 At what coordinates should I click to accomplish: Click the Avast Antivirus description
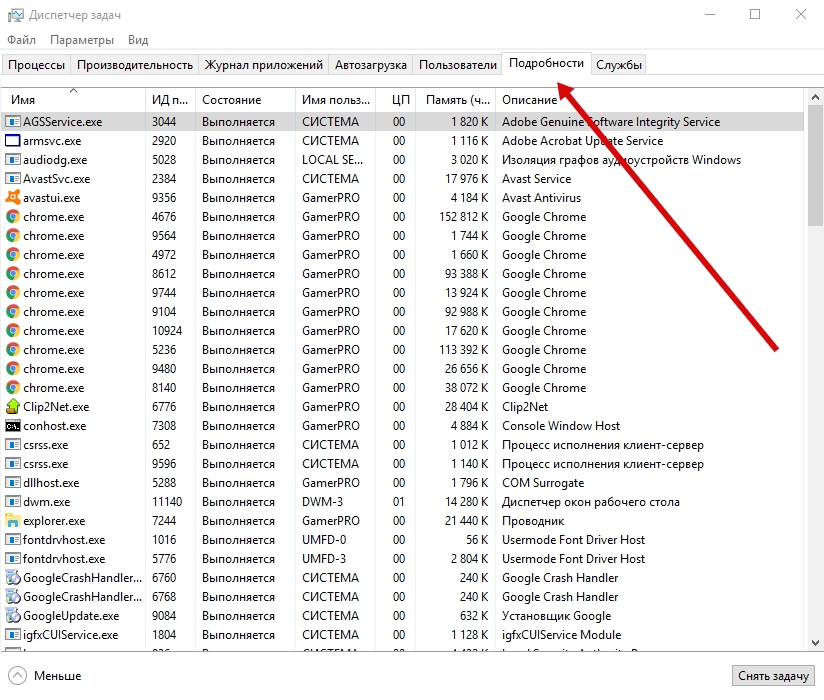click(x=541, y=198)
